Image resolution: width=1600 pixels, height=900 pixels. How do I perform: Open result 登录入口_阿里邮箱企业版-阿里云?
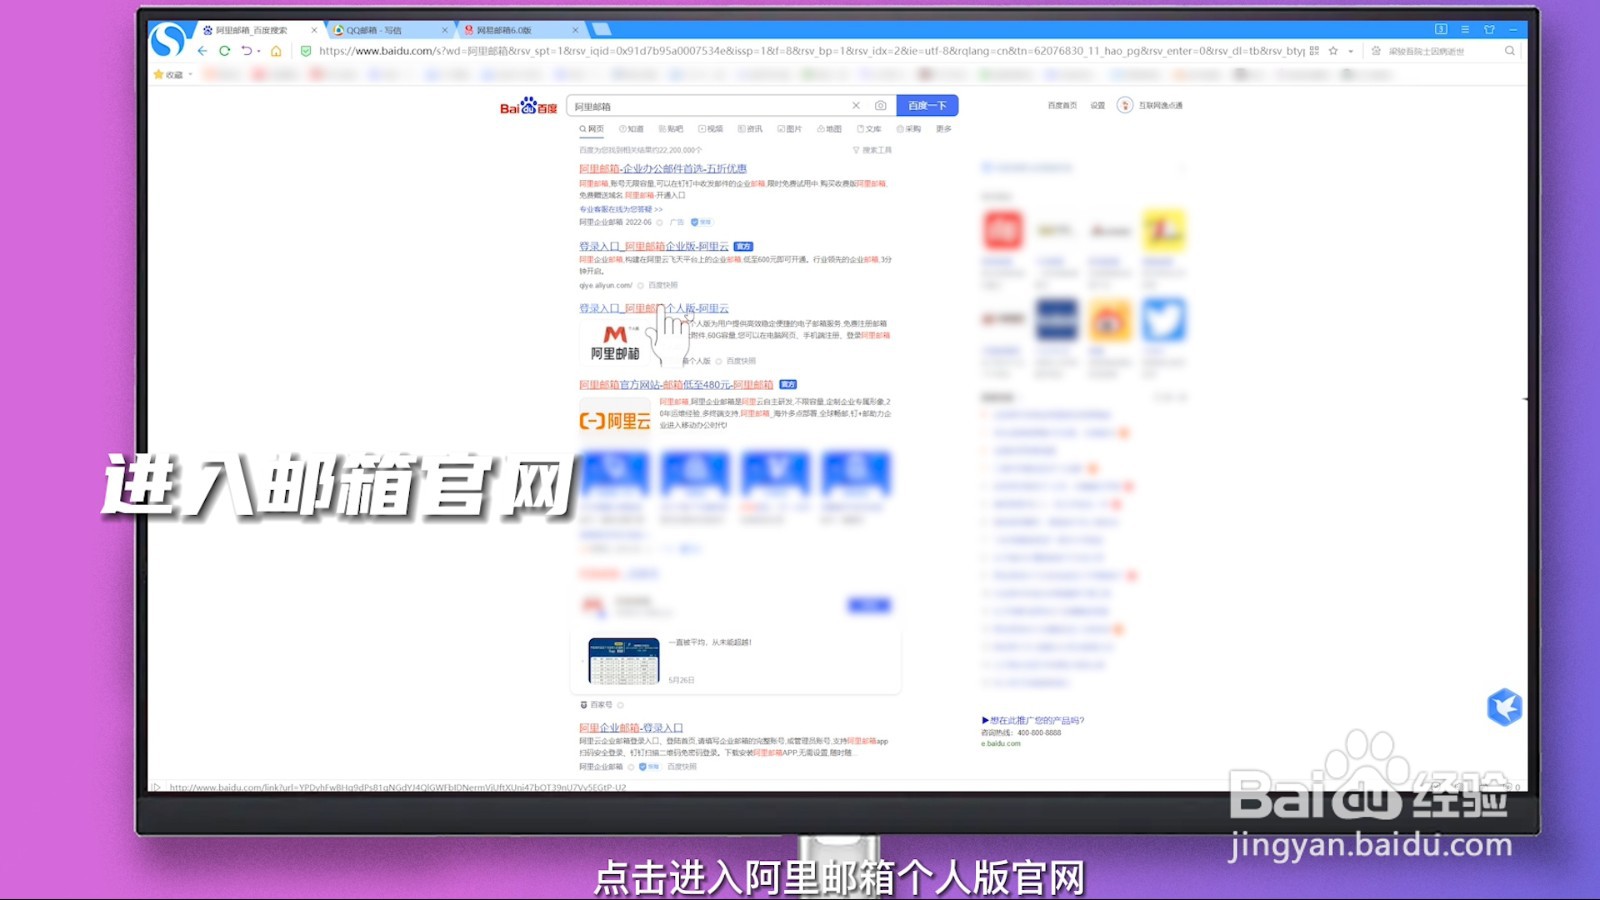(654, 246)
